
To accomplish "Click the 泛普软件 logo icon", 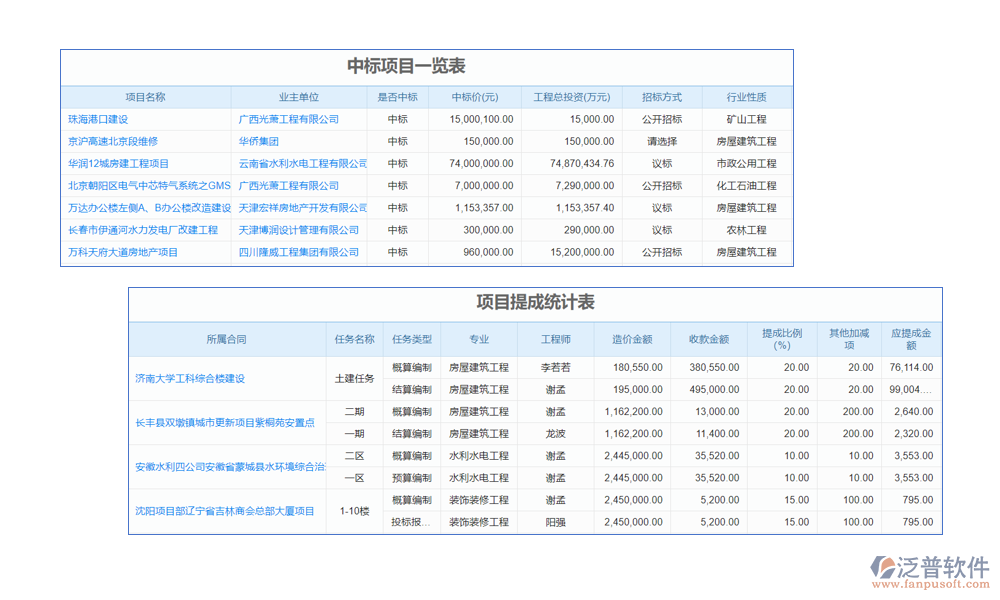I will [884, 567].
